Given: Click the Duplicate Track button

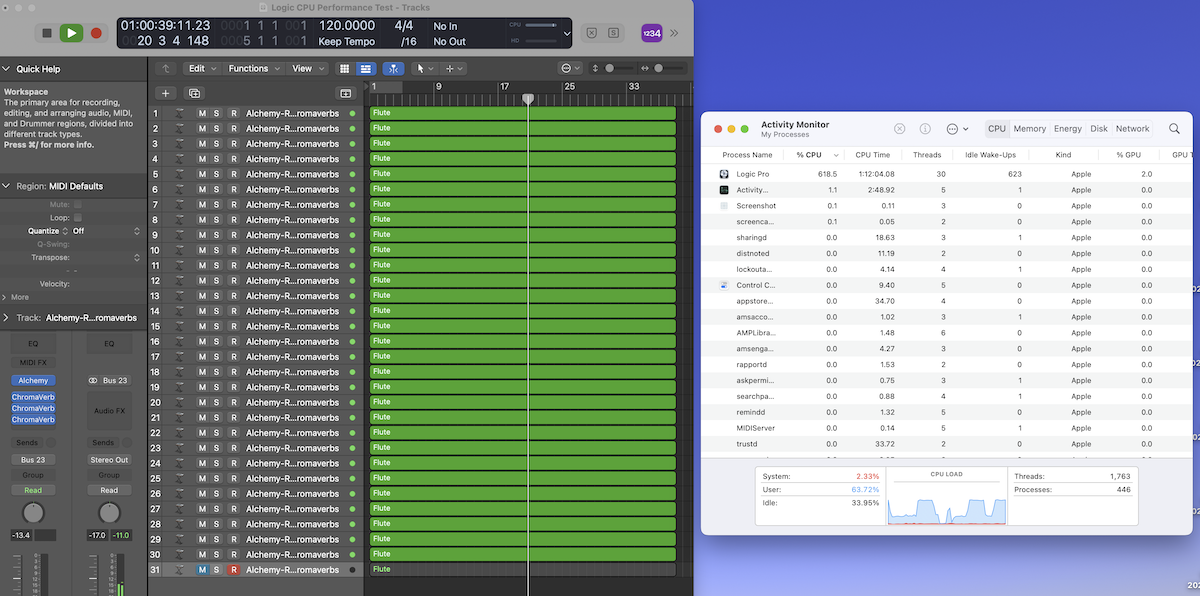Looking at the screenshot, I should point(195,93).
